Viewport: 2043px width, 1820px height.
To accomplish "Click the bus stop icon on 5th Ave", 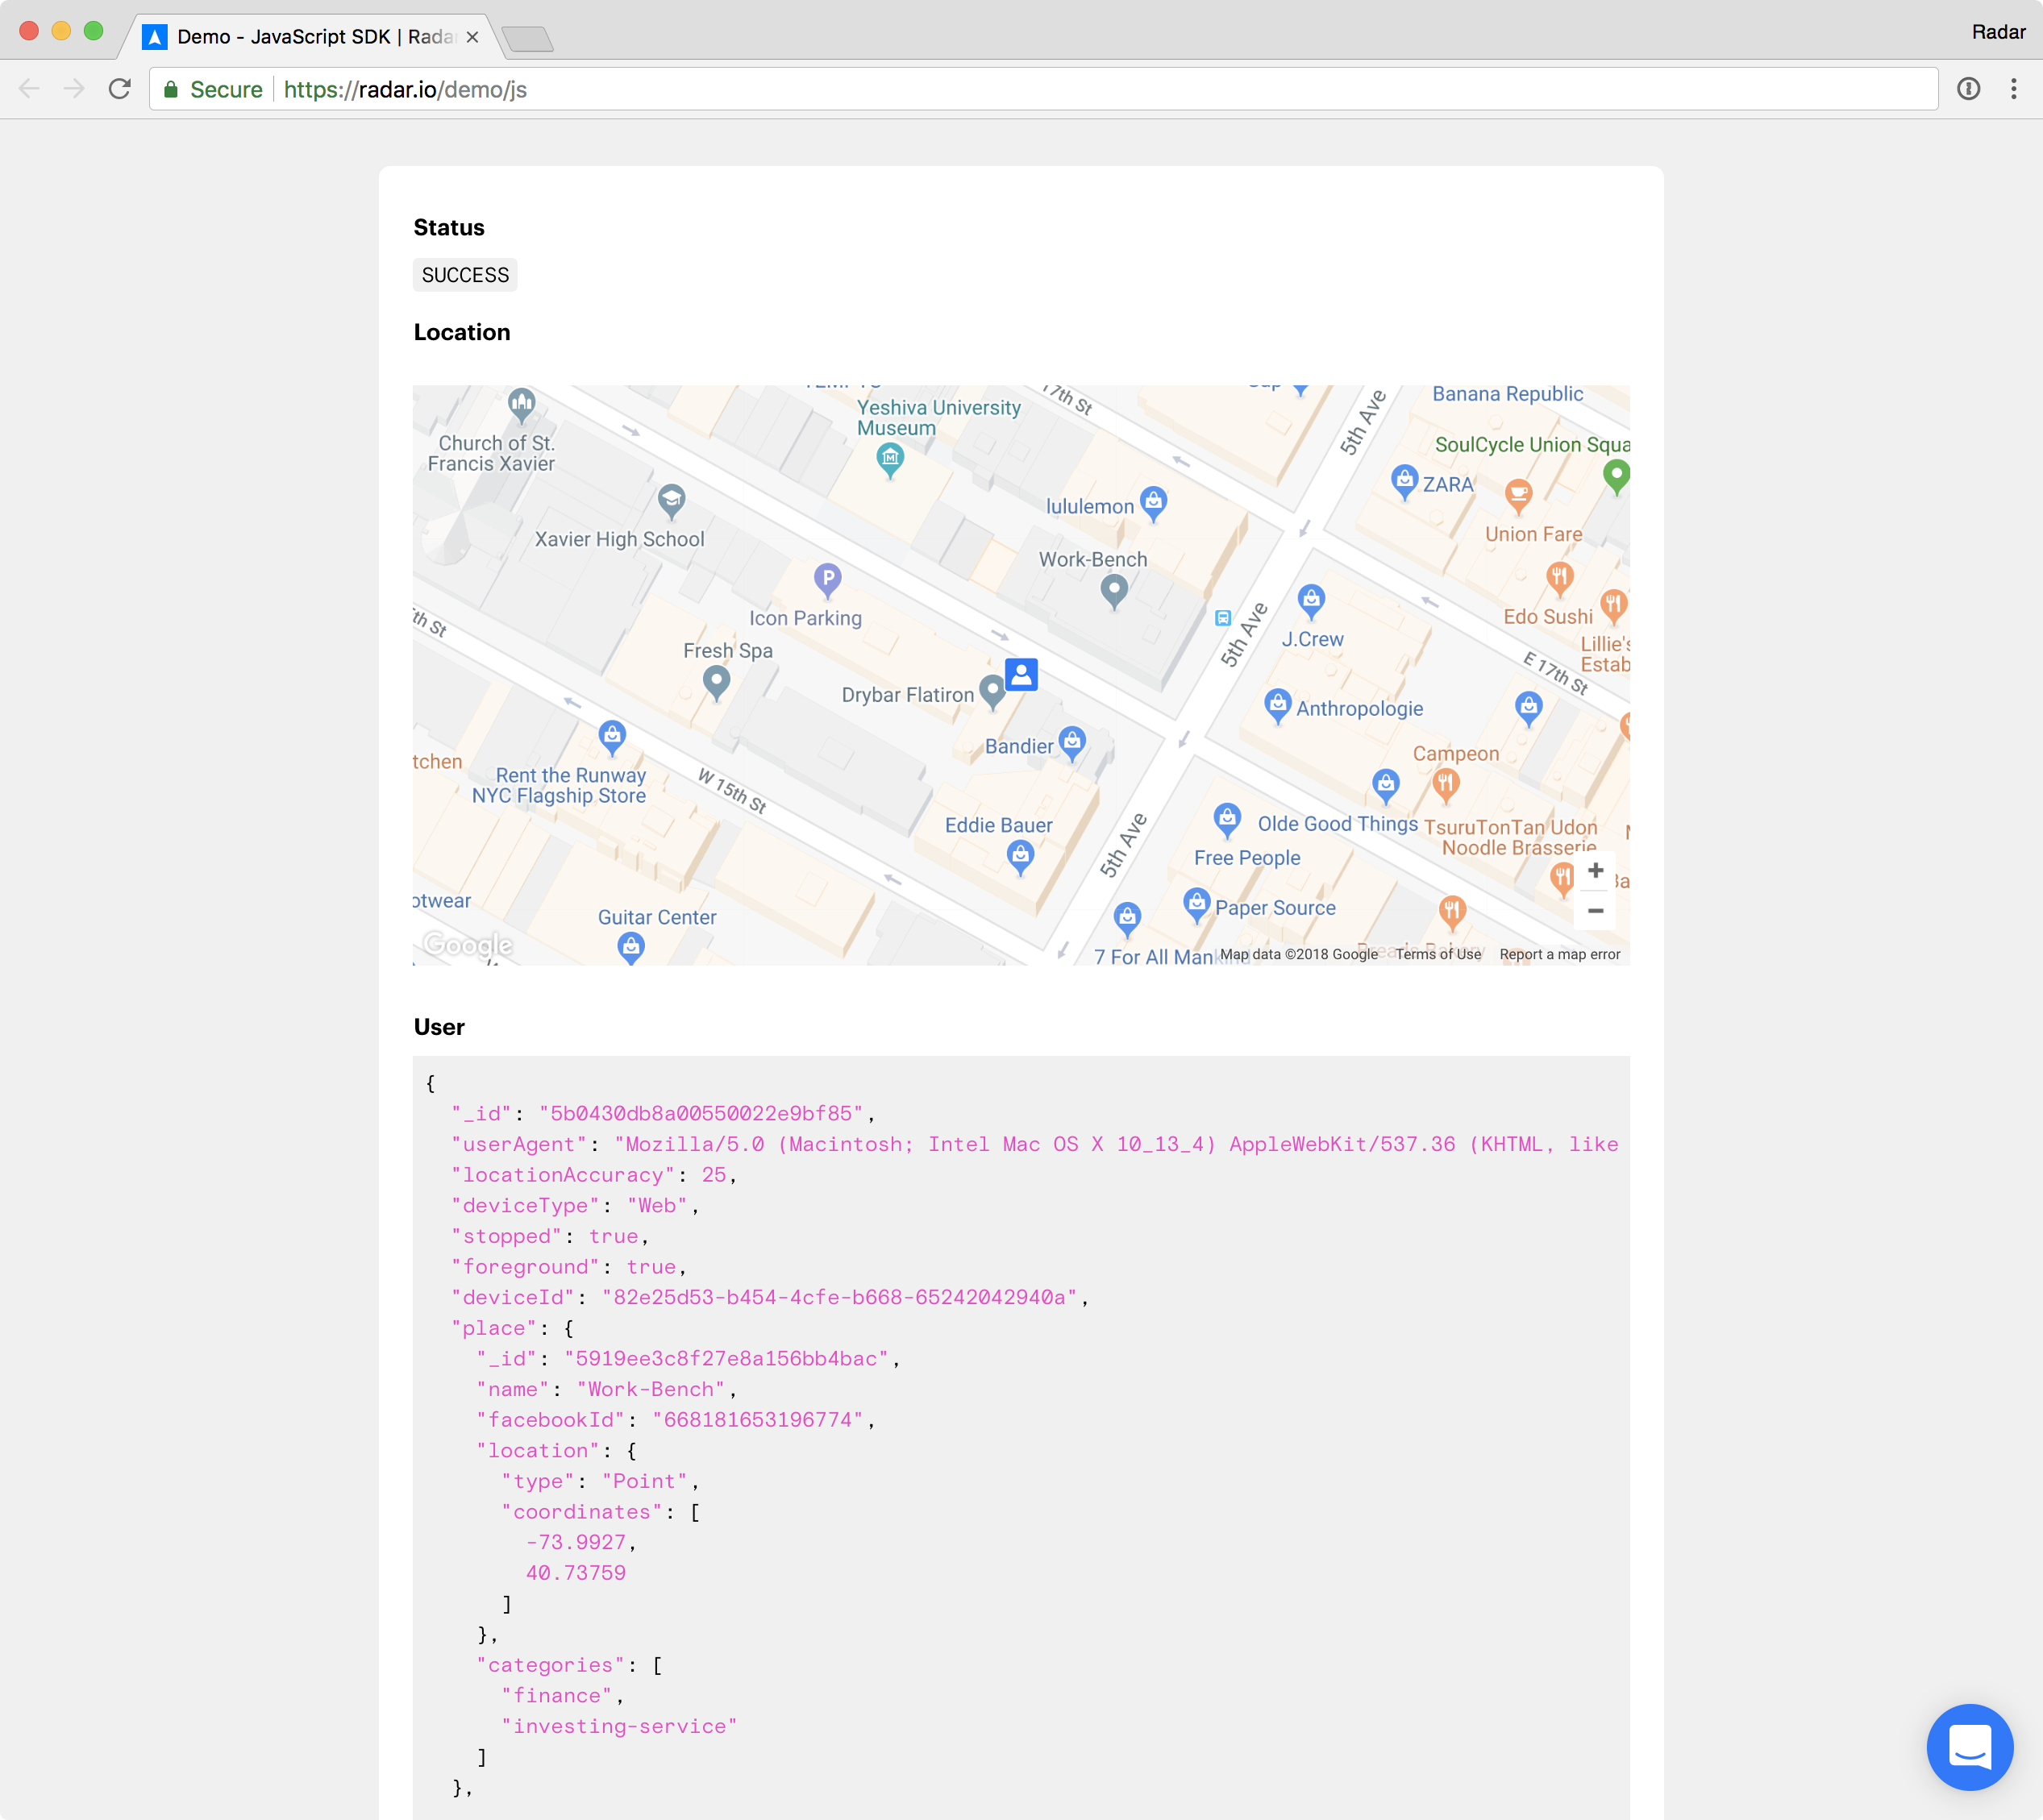I will click(1222, 618).
